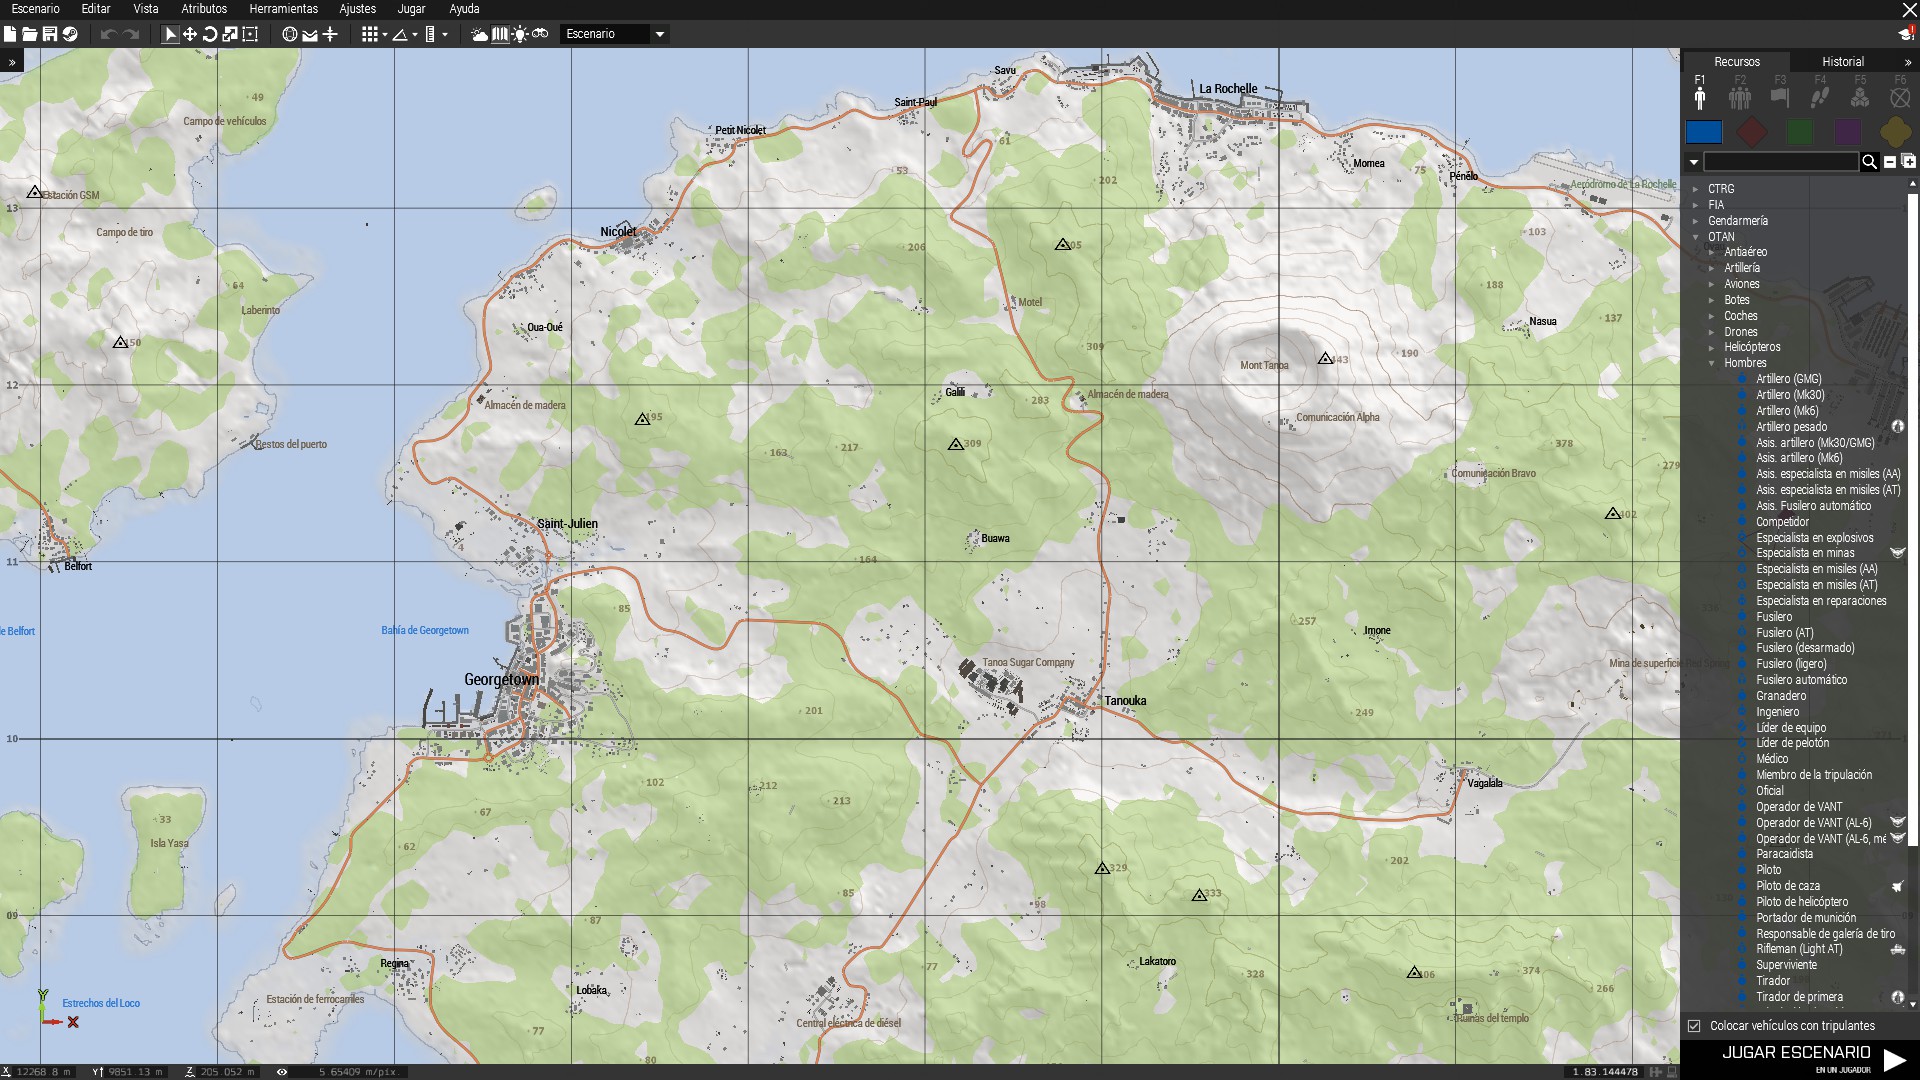Open scaling grid ruler dropdown arrow
Screen dimensions: 1920x1080
(x=445, y=35)
